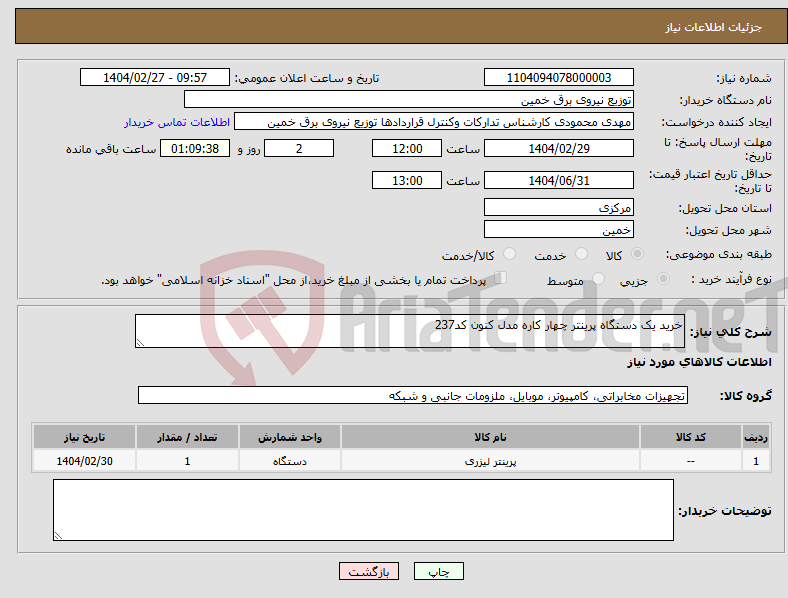Click the دستگاه unit cell
Screen dimensions: 788x598
[x=289, y=461]
